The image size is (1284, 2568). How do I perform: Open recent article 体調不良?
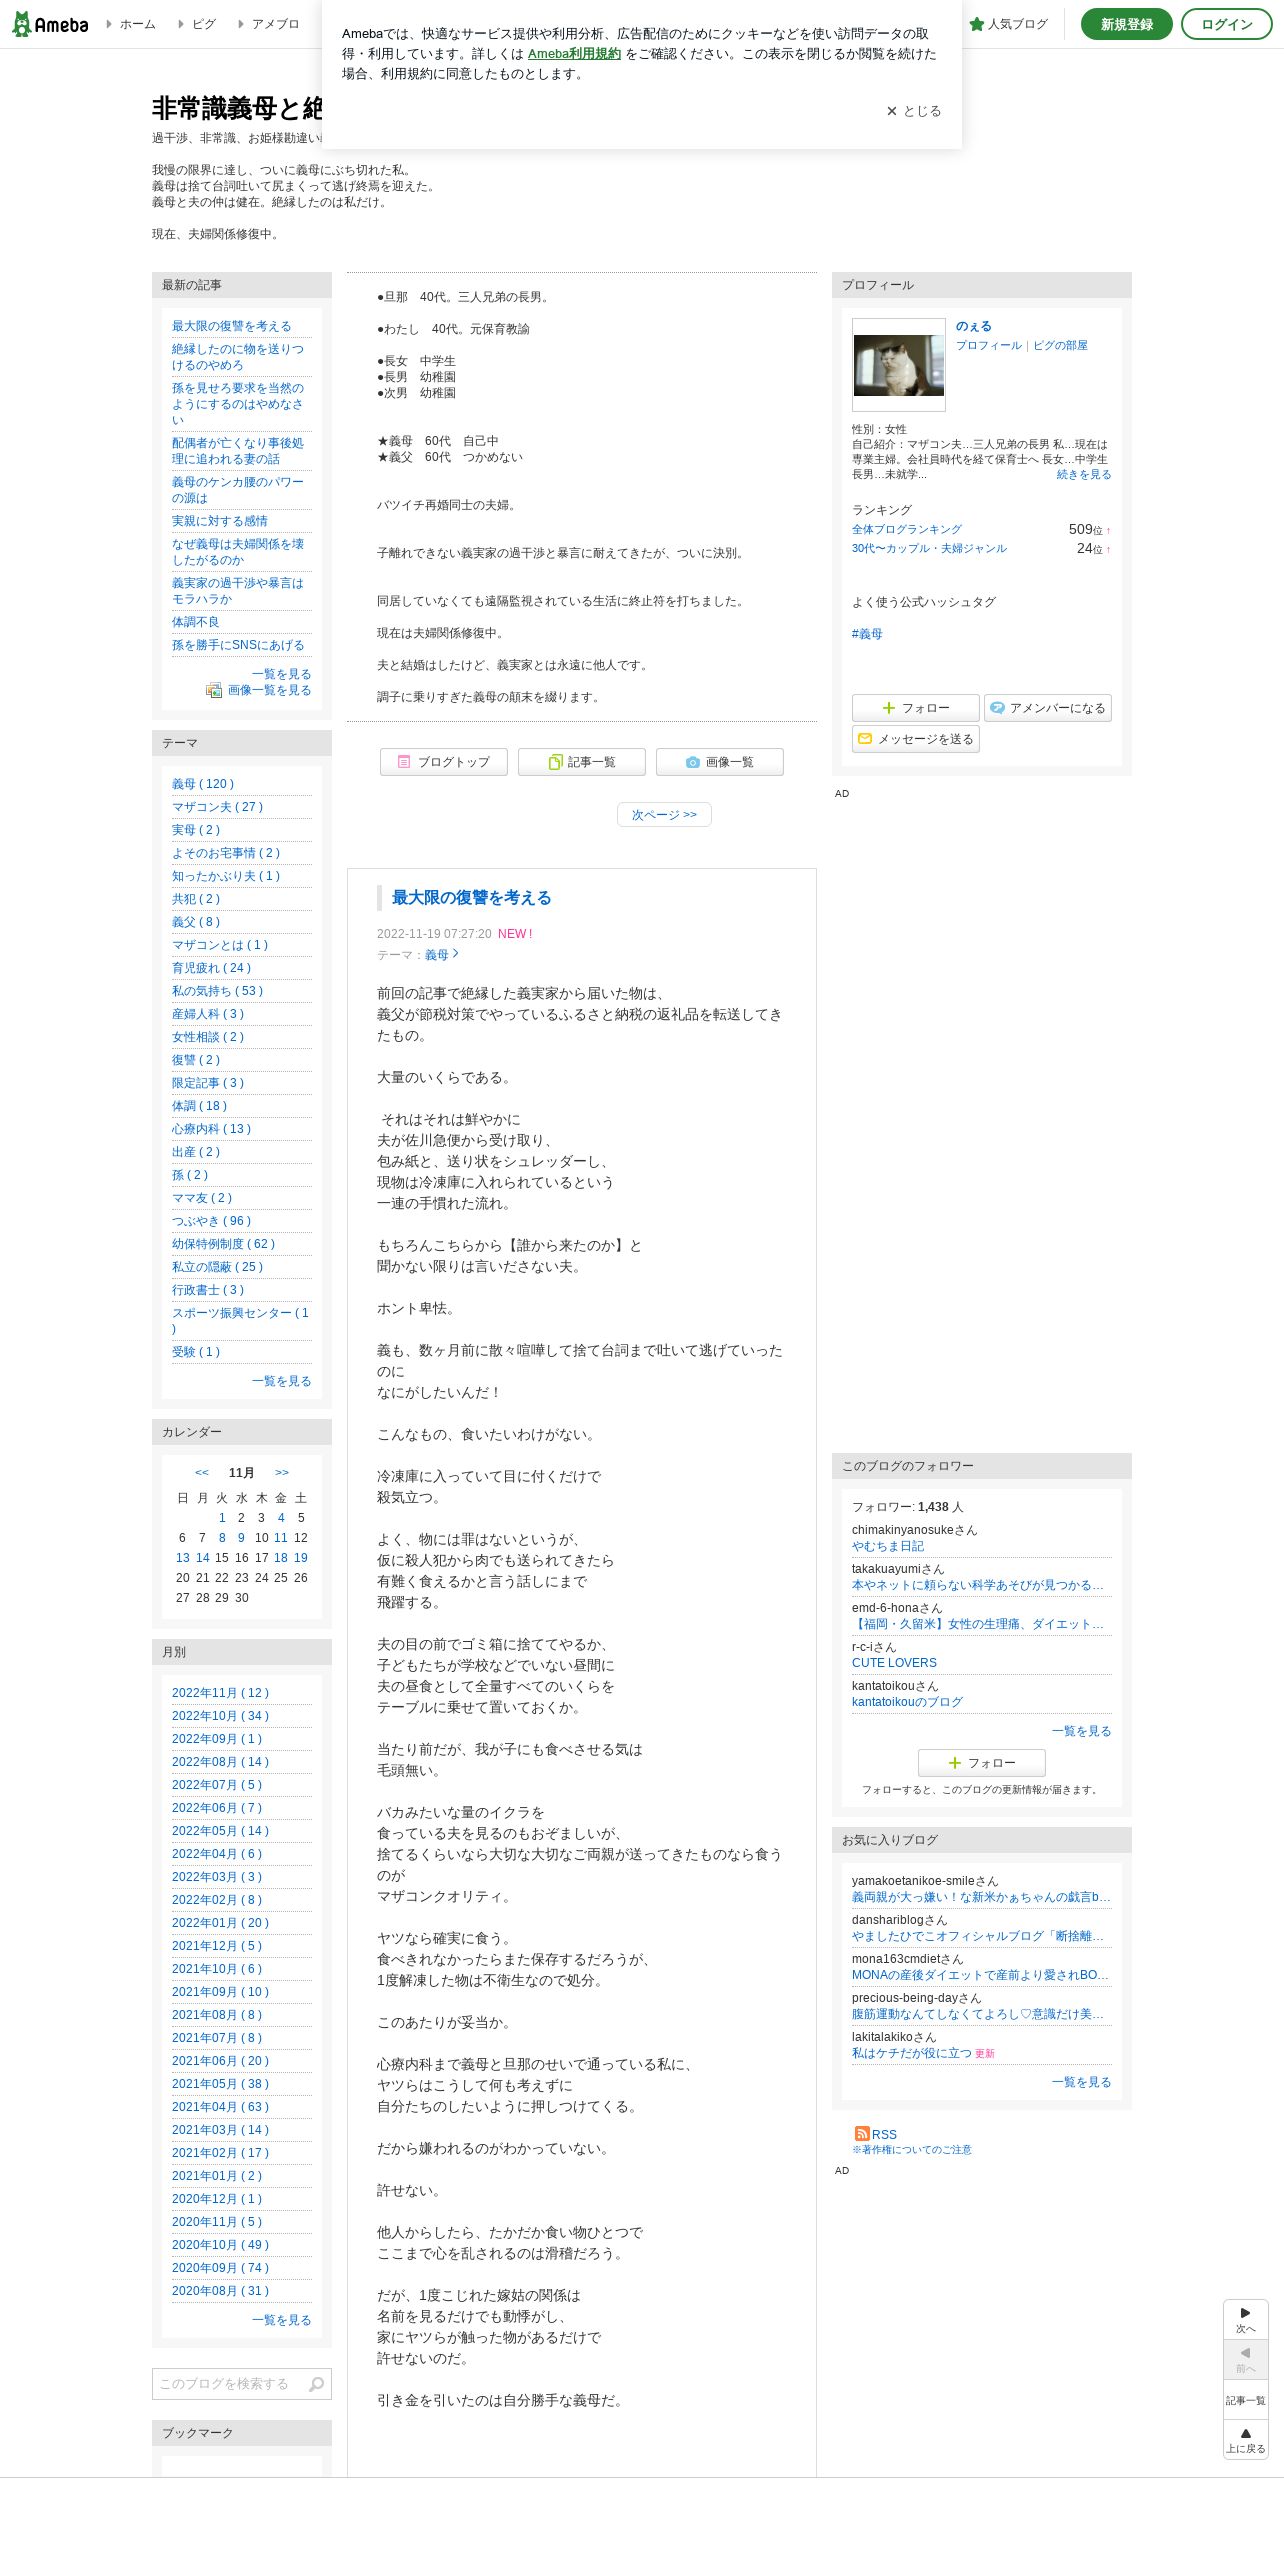(195, 622)
